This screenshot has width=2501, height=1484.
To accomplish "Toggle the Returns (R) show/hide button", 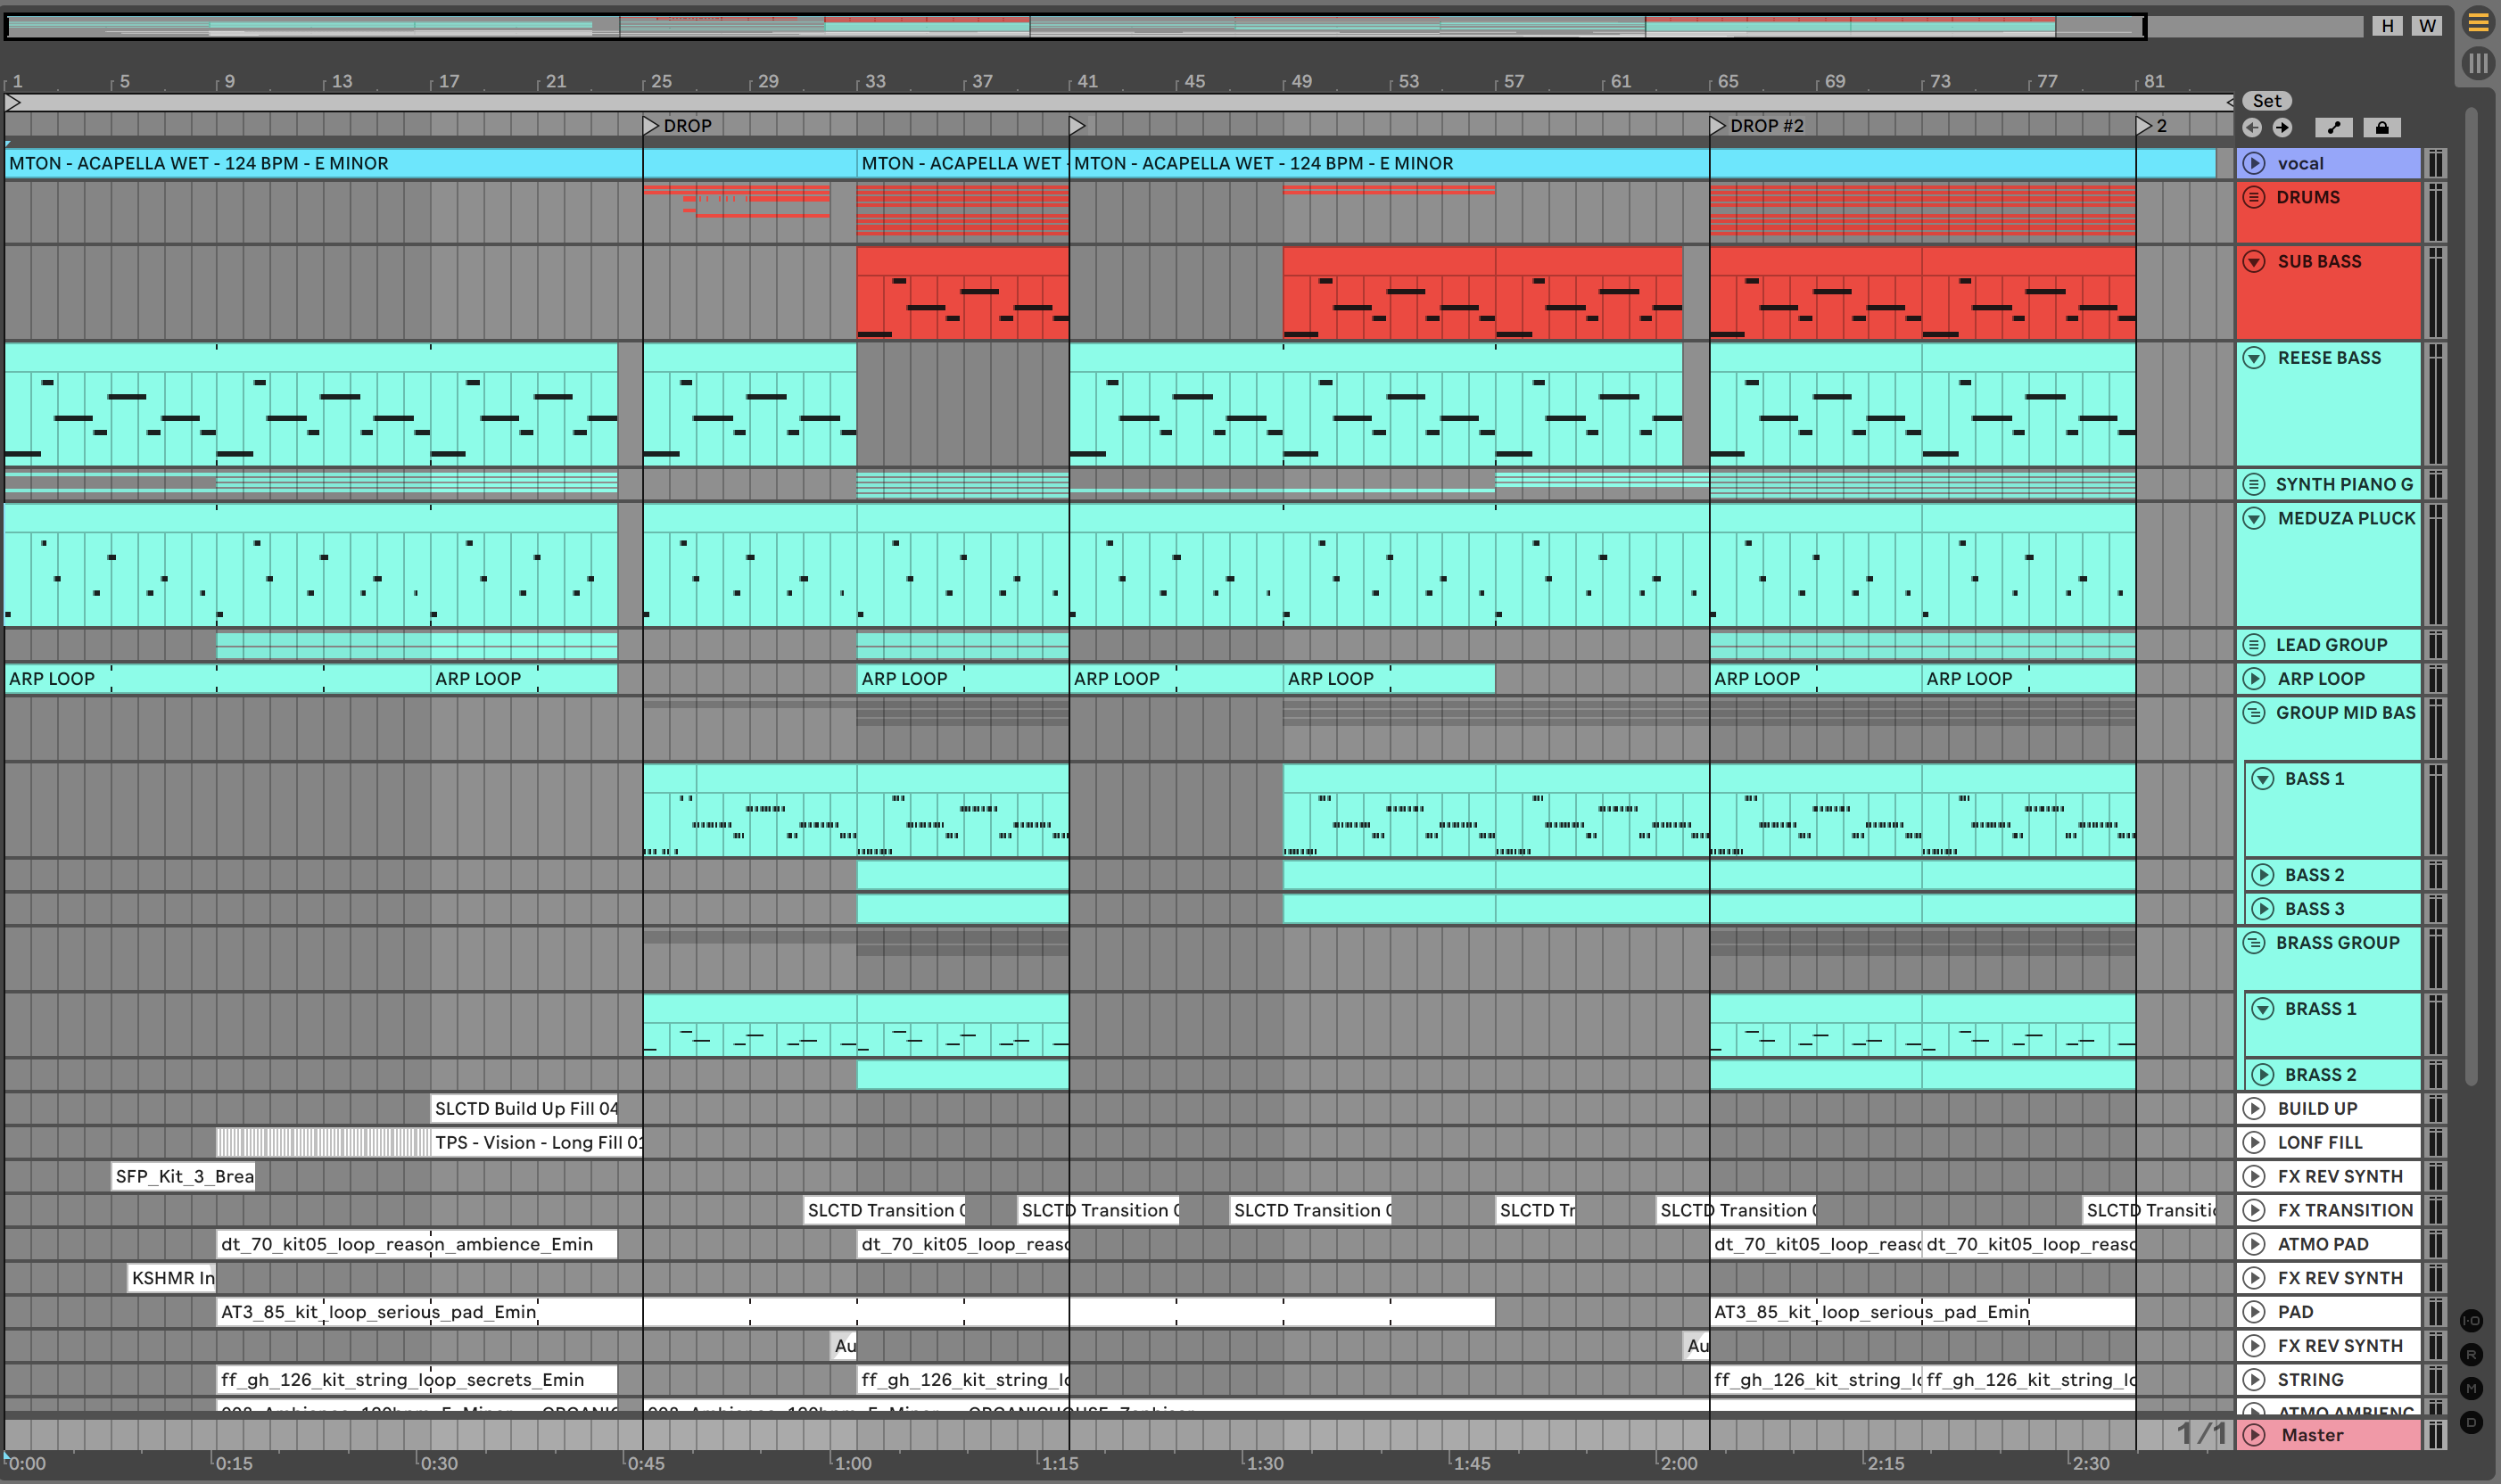I will click(2471, 1355).
